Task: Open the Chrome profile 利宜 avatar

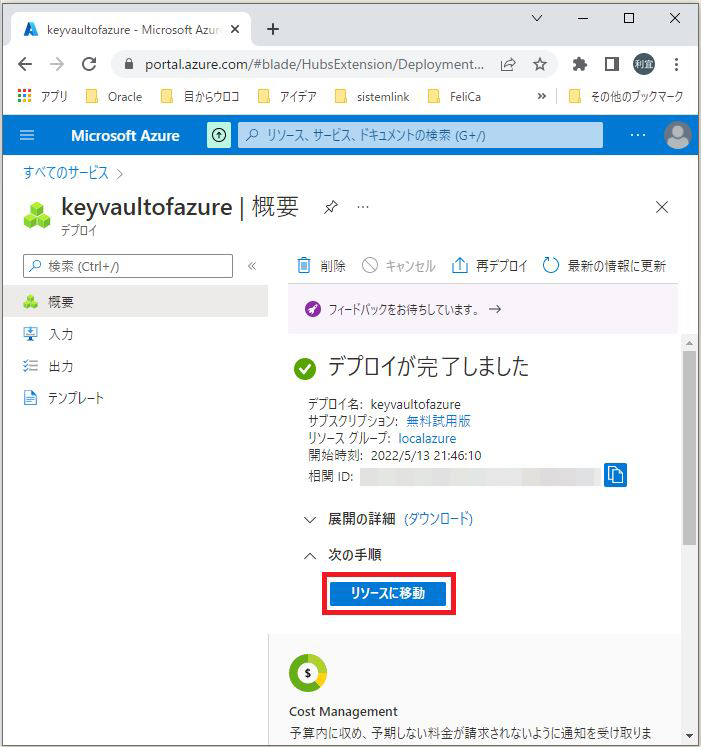Action: (644, 64)
